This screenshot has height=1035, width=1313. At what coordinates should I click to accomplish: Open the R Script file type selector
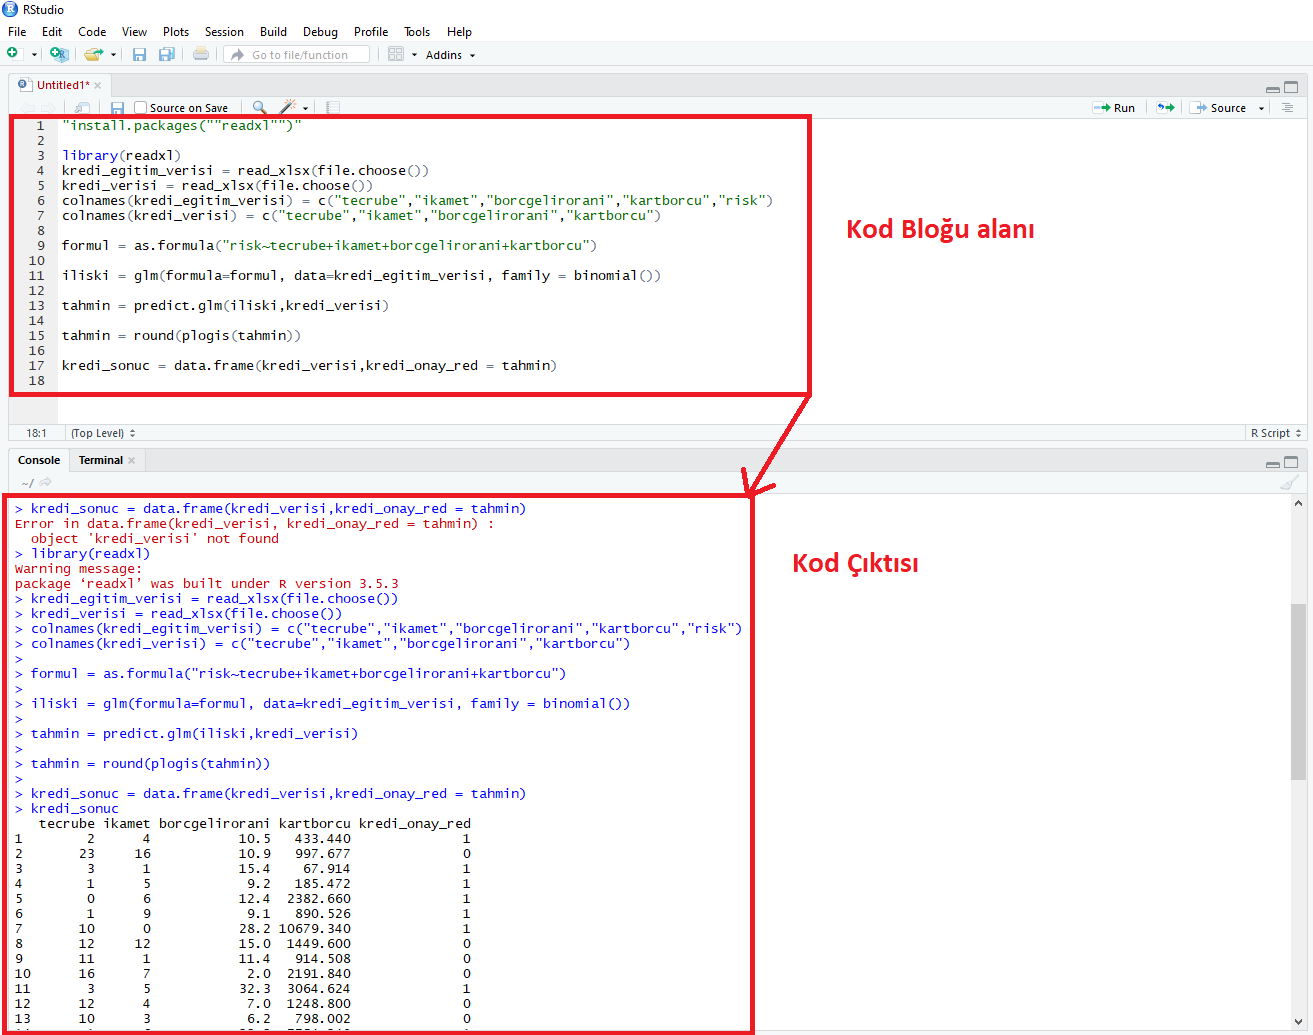[x=1276, y=433]
